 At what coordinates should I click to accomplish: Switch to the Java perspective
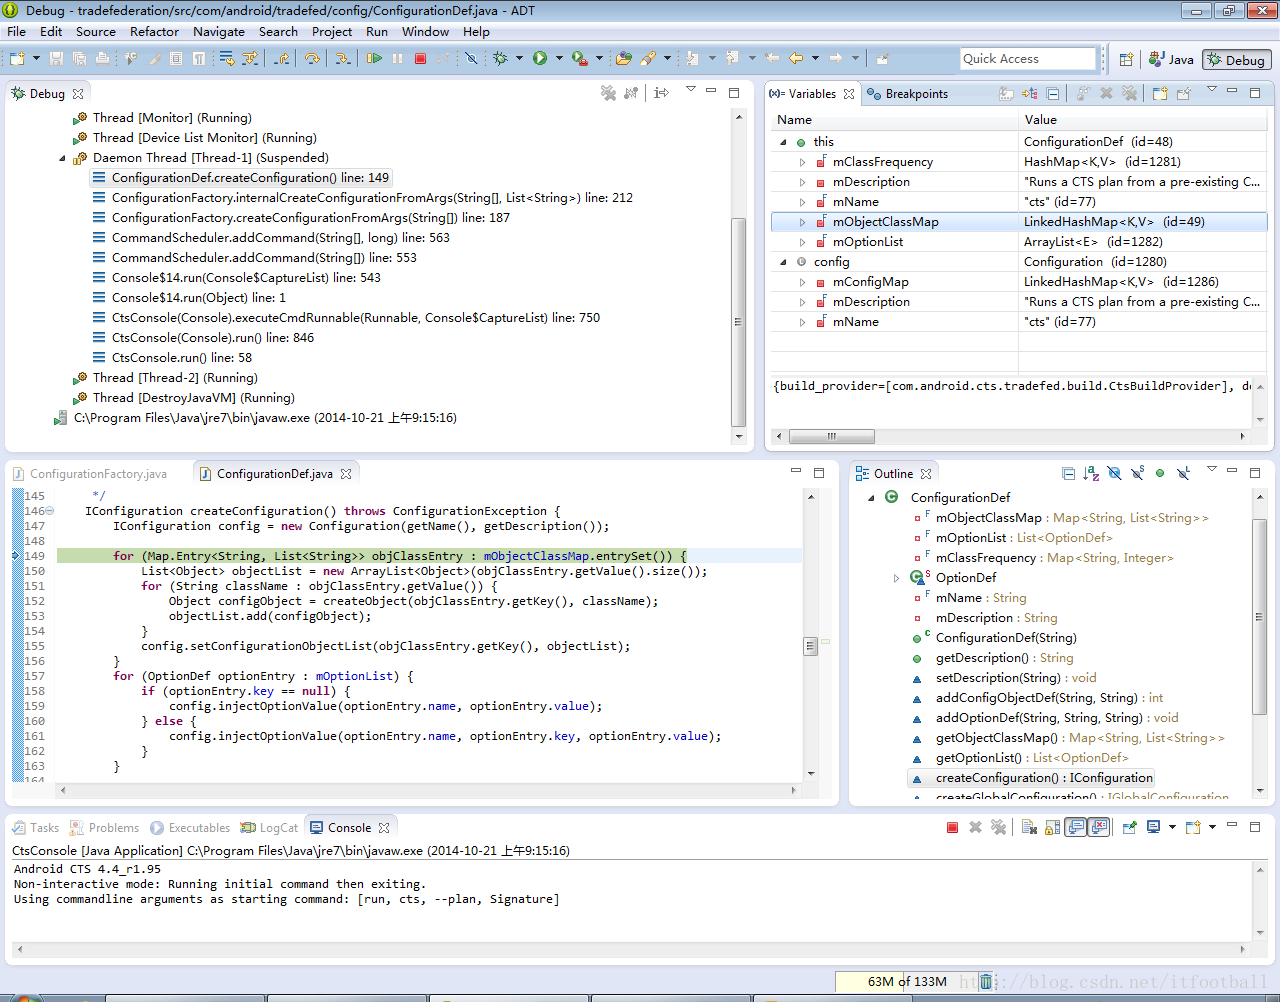pyautogui.click(x=1172, y=60)
